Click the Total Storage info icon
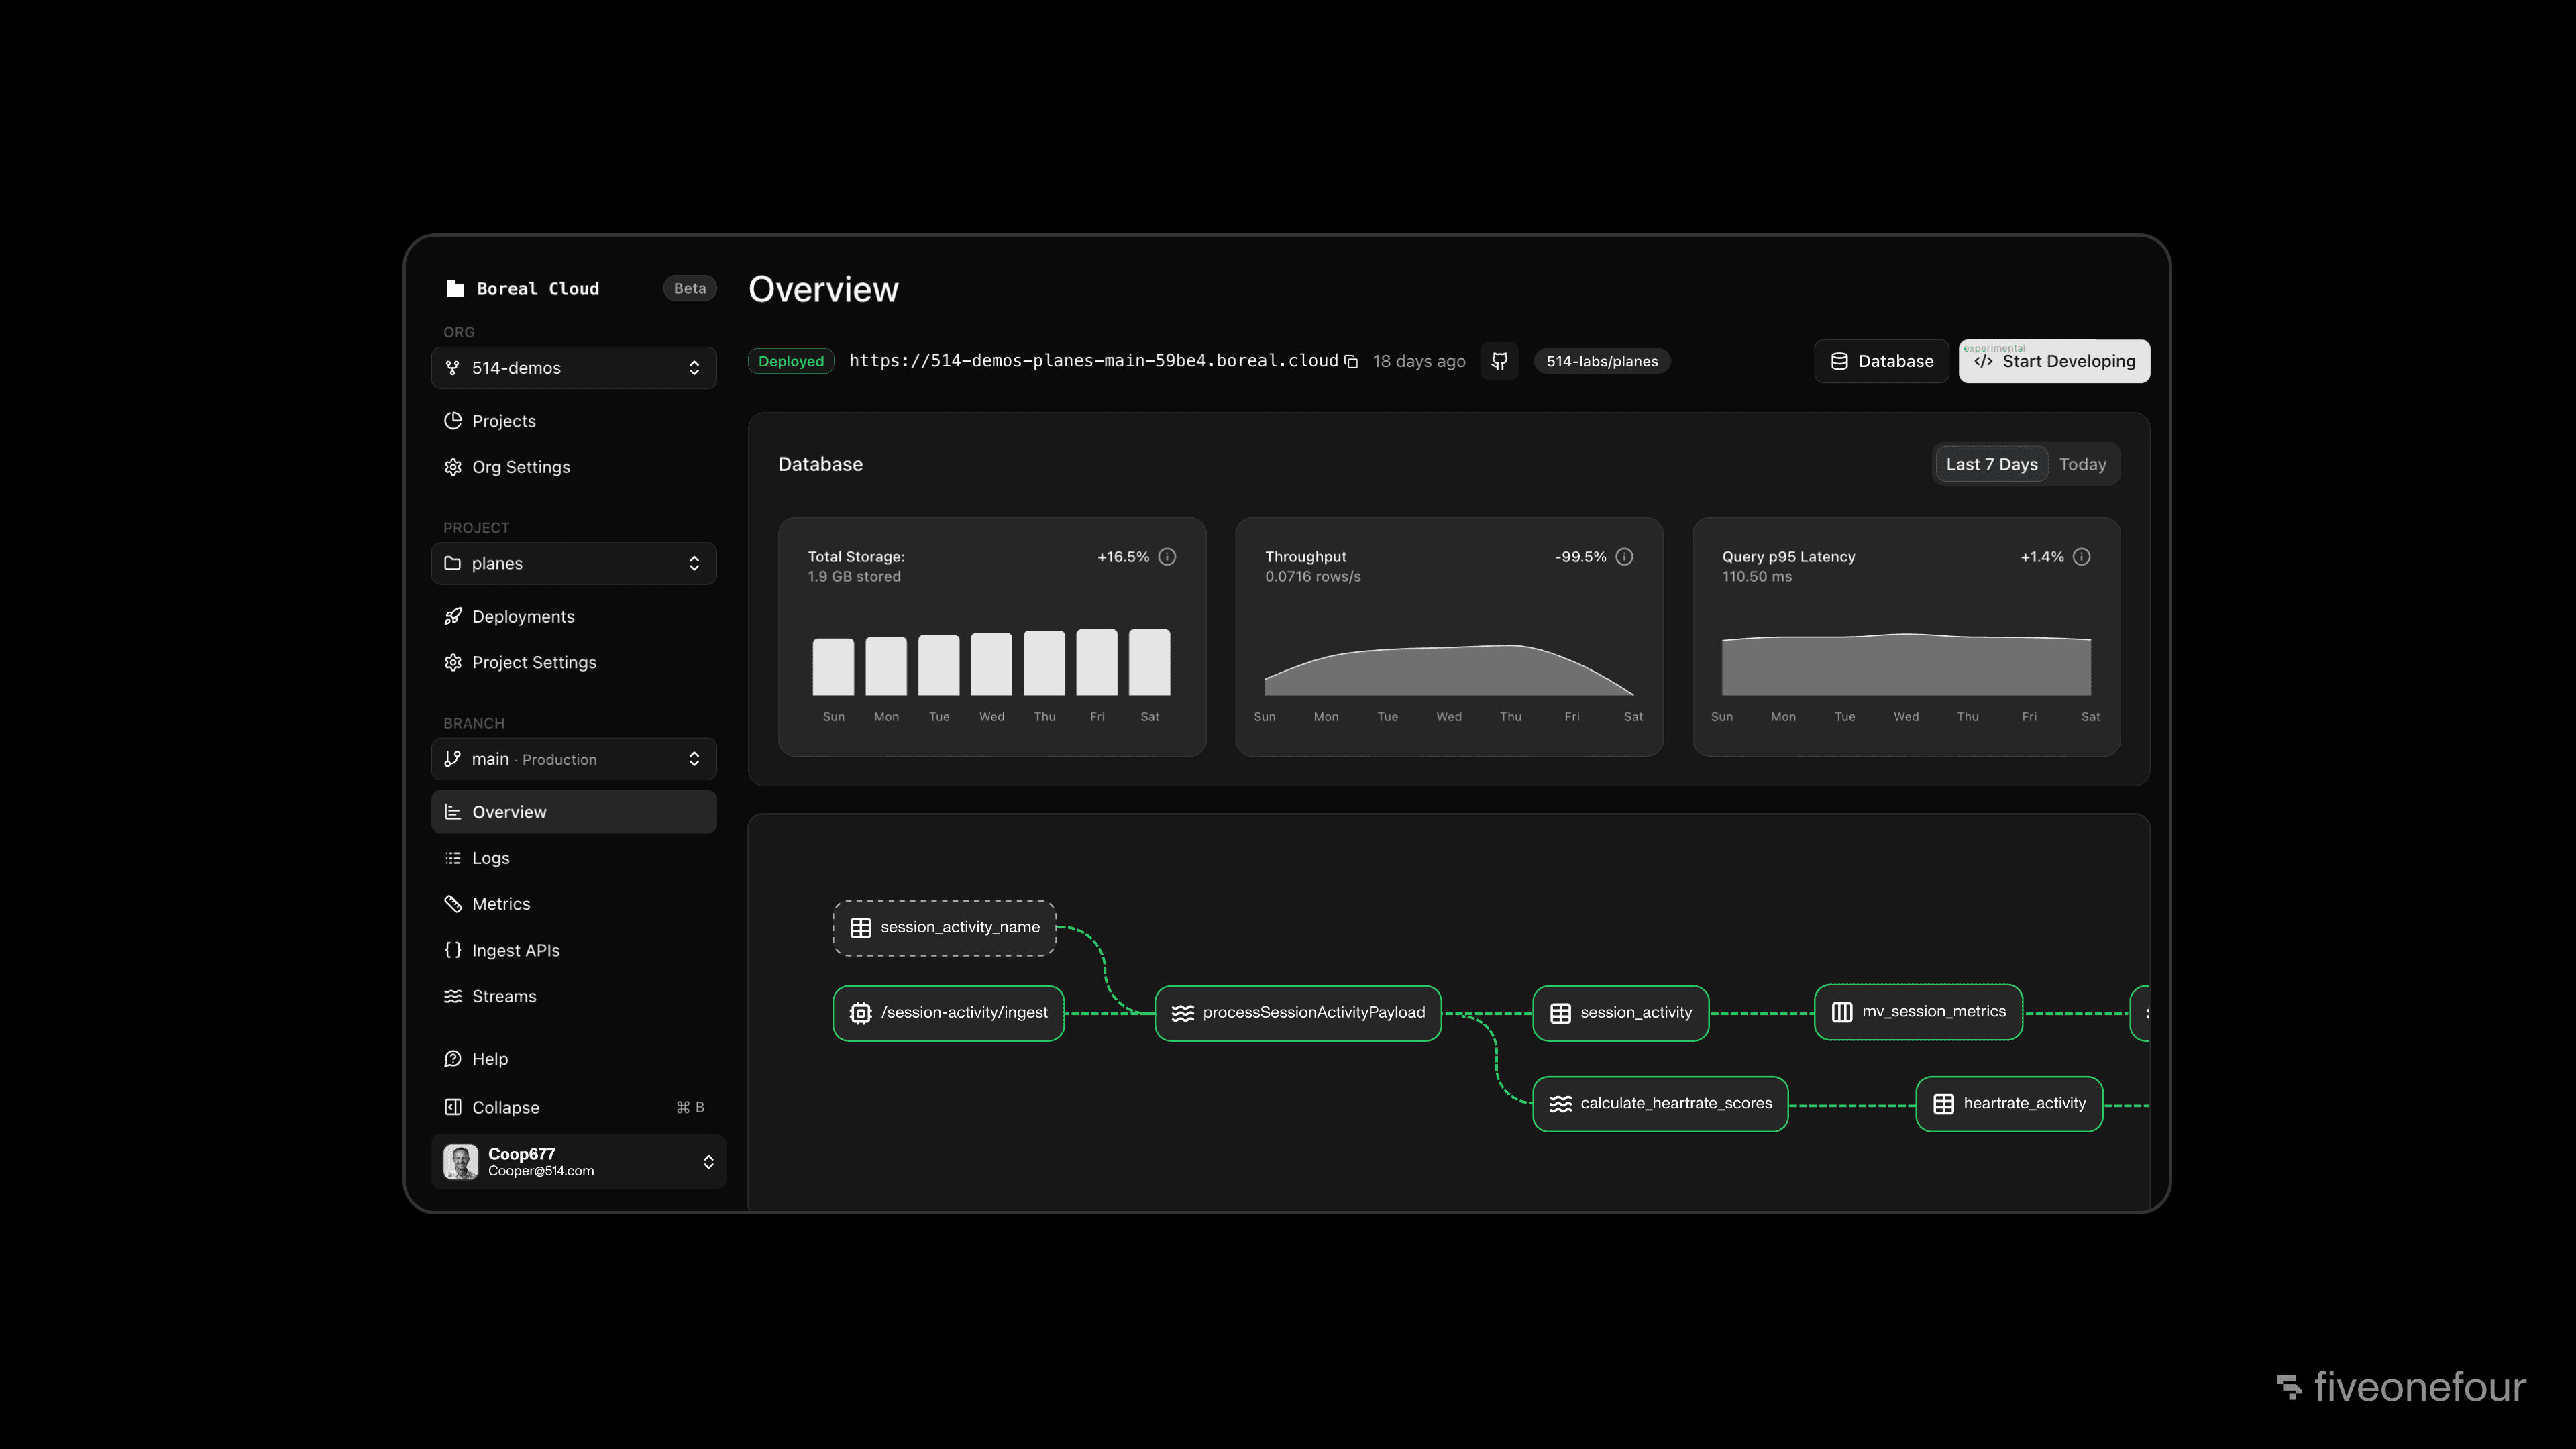The width and height of the screenshot is (2576, 1449). tap(1167, 557)
